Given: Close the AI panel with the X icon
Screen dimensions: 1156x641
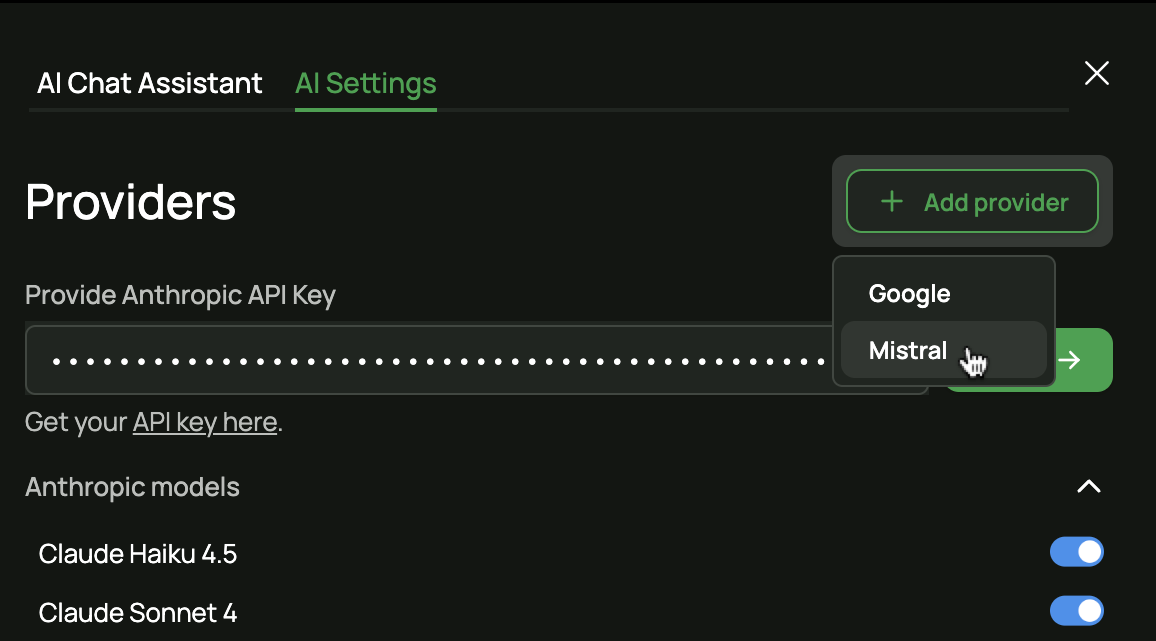Looking at the screenshot, I should (x=1097, y=73).
